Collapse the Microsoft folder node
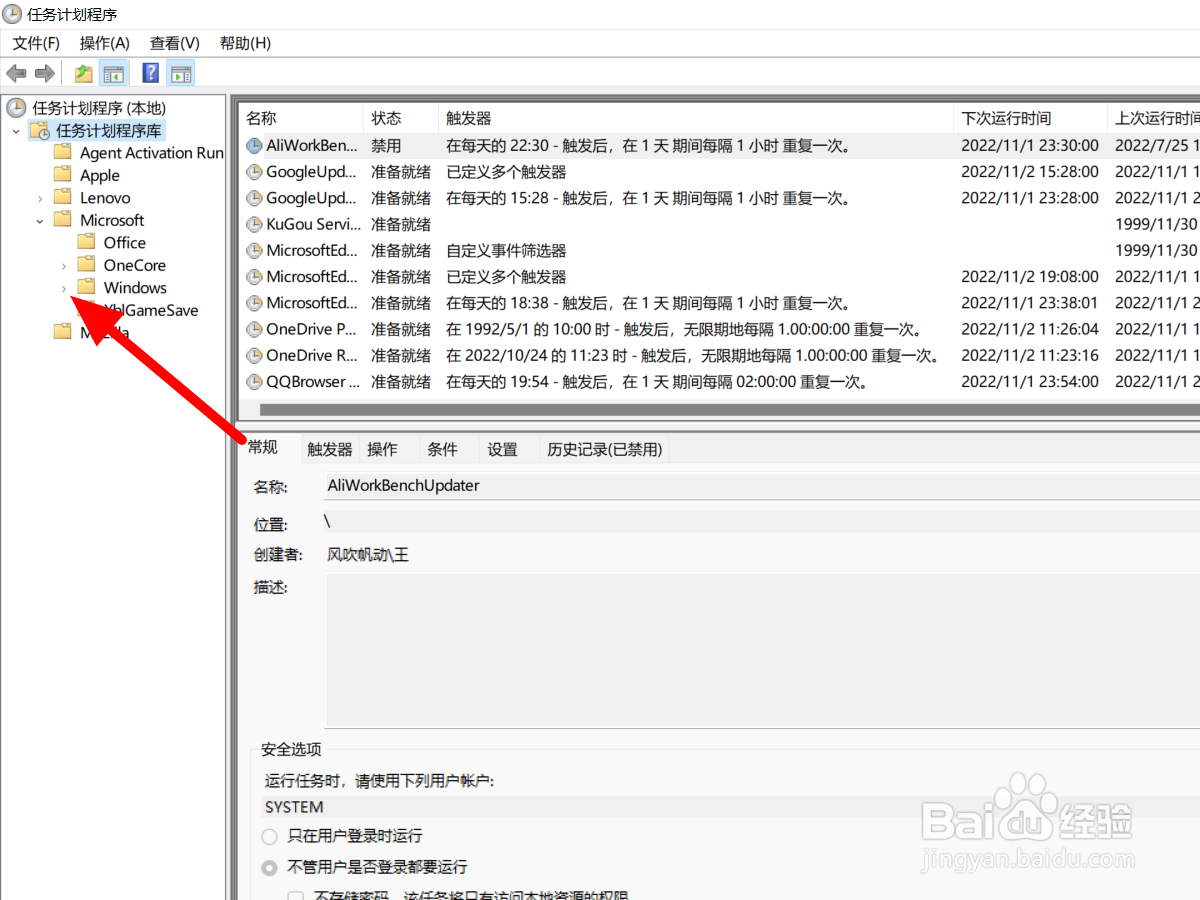 (x=40, y=220)
